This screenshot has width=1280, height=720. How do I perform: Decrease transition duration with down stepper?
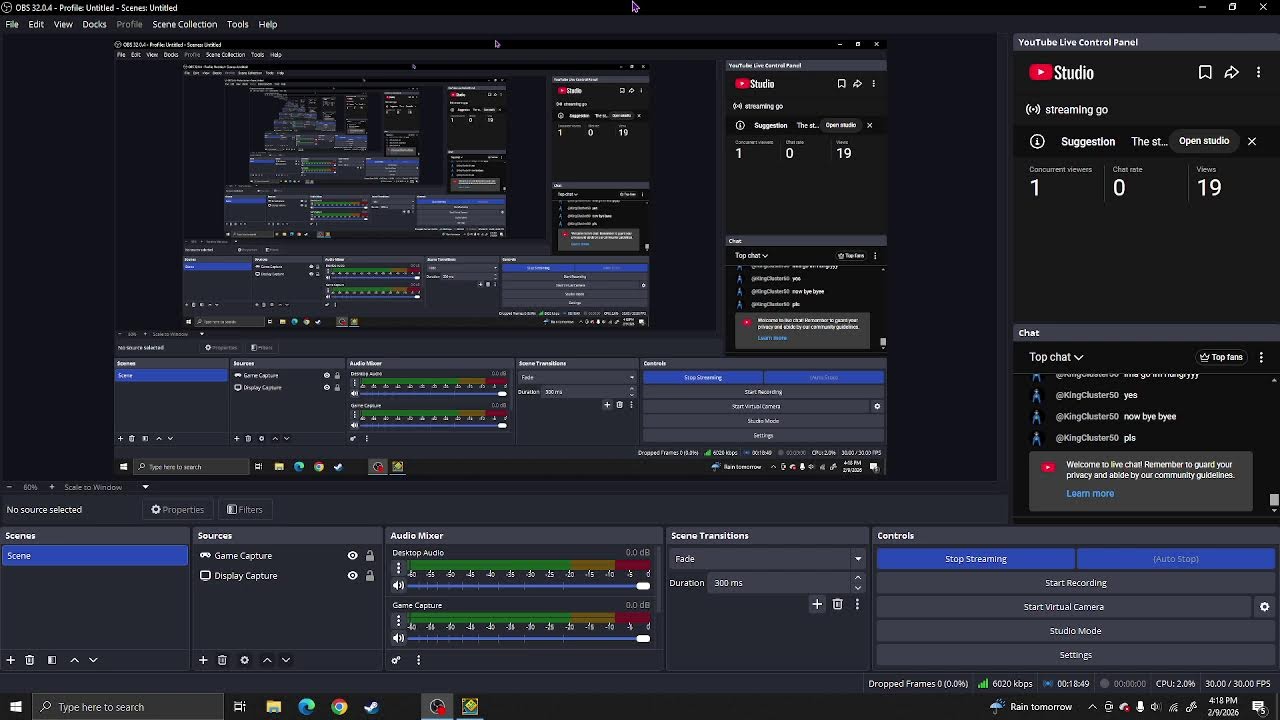pyautogui.click(x=857, y=588)
